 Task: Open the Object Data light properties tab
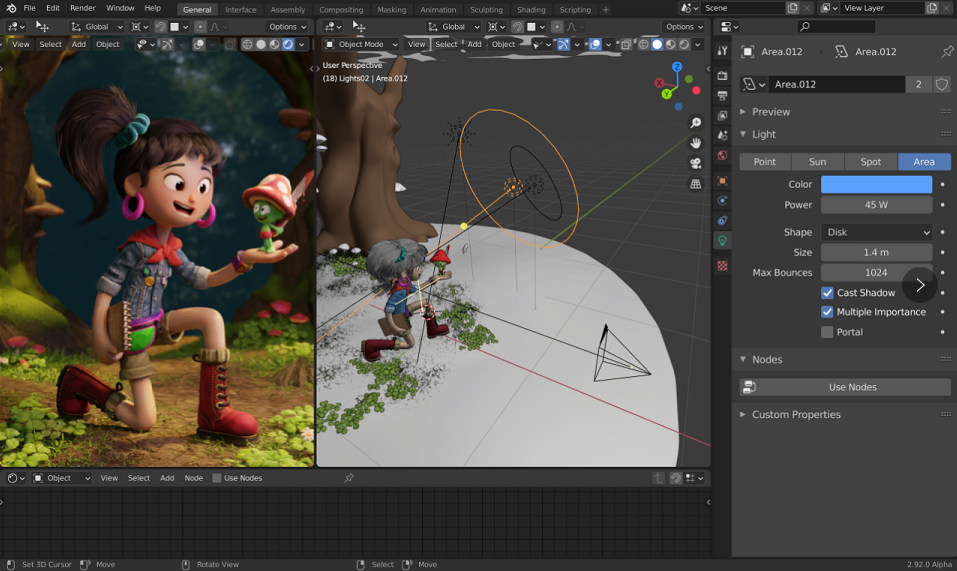click(723, 241)
